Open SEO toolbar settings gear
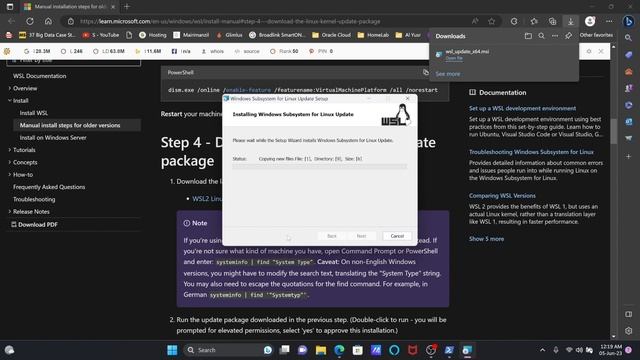This screenshot has height=360, width=640. [x=589, y=51]
